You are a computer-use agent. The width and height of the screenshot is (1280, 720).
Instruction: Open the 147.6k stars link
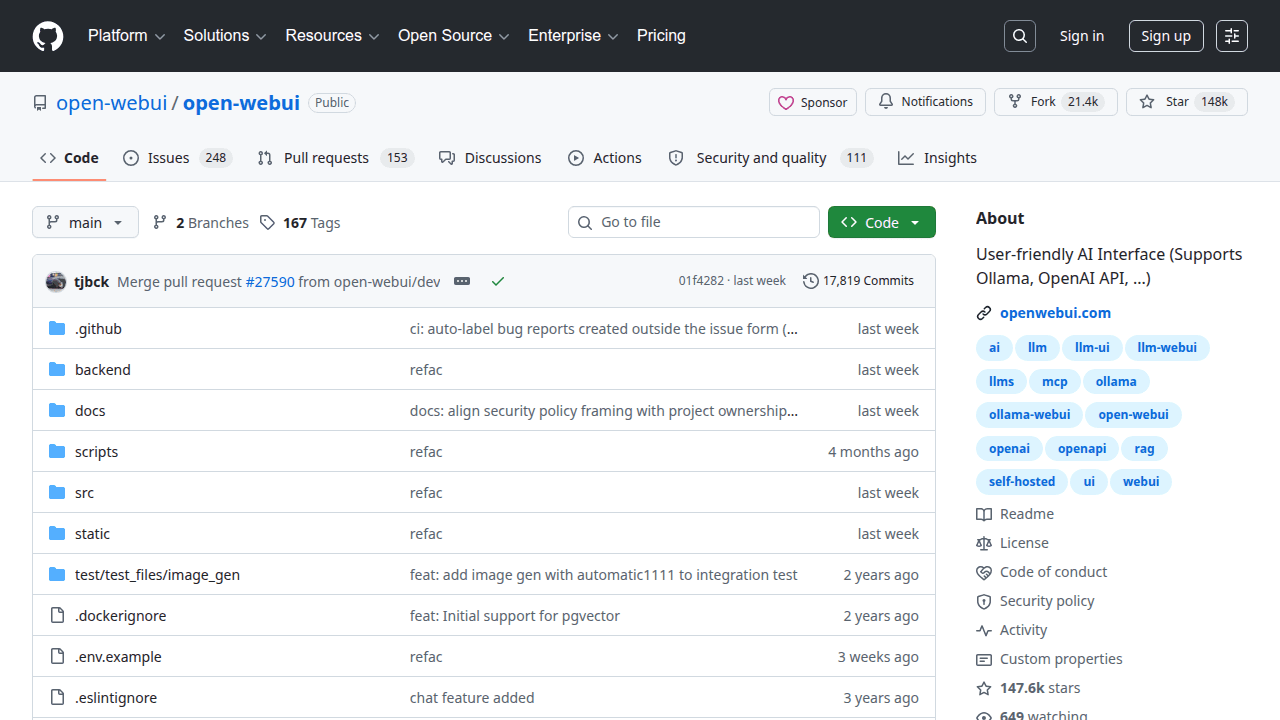click(1040, 688)
